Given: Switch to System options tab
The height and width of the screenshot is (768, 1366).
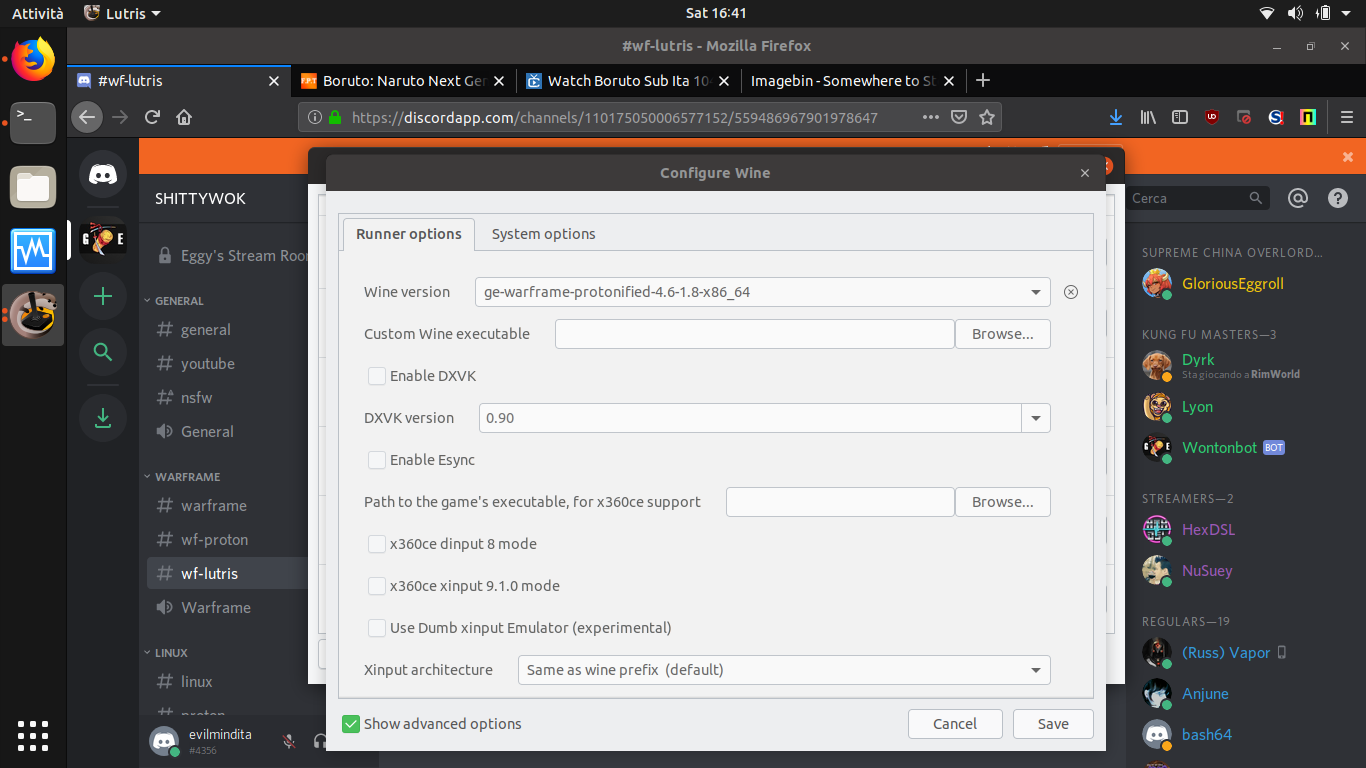Looking at the screenshot, I should 543,234.
